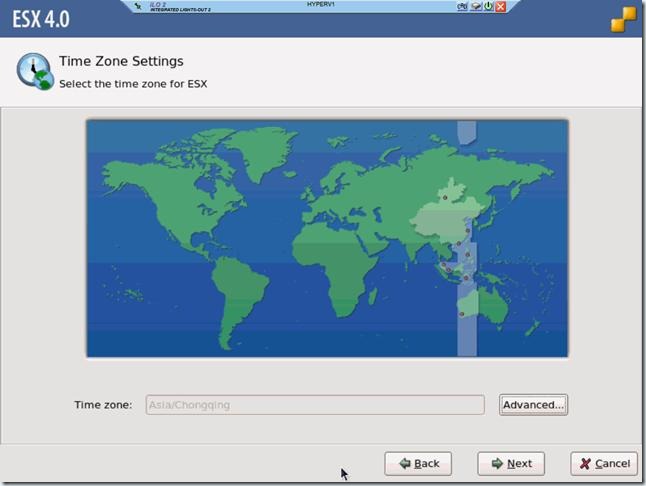Go to the Next installer step

click(511, 463)
